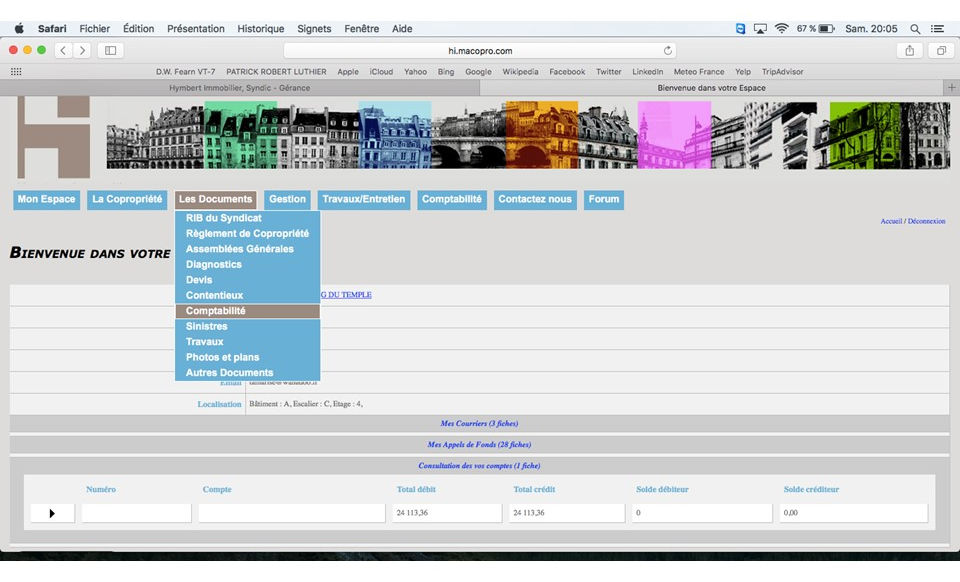Select Comptabilité in Les Documents dropdown
This screenshot has width=960, height=582.
pos(247,311)
